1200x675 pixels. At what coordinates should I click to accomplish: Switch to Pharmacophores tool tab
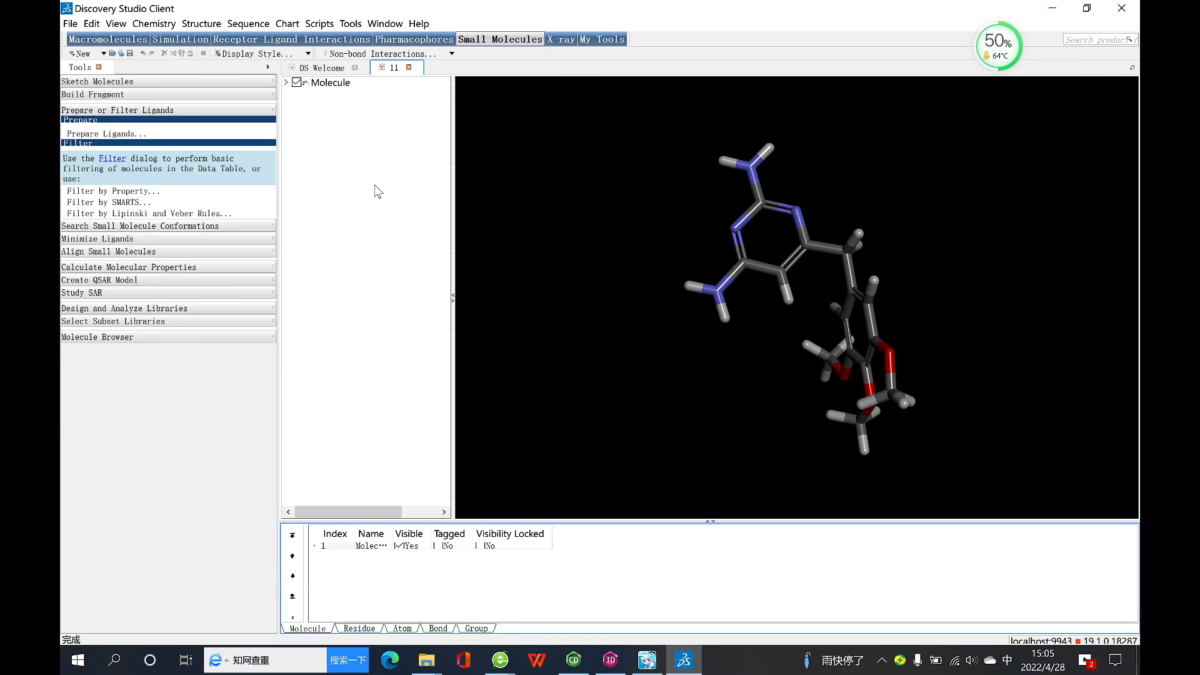pos(414,39)
